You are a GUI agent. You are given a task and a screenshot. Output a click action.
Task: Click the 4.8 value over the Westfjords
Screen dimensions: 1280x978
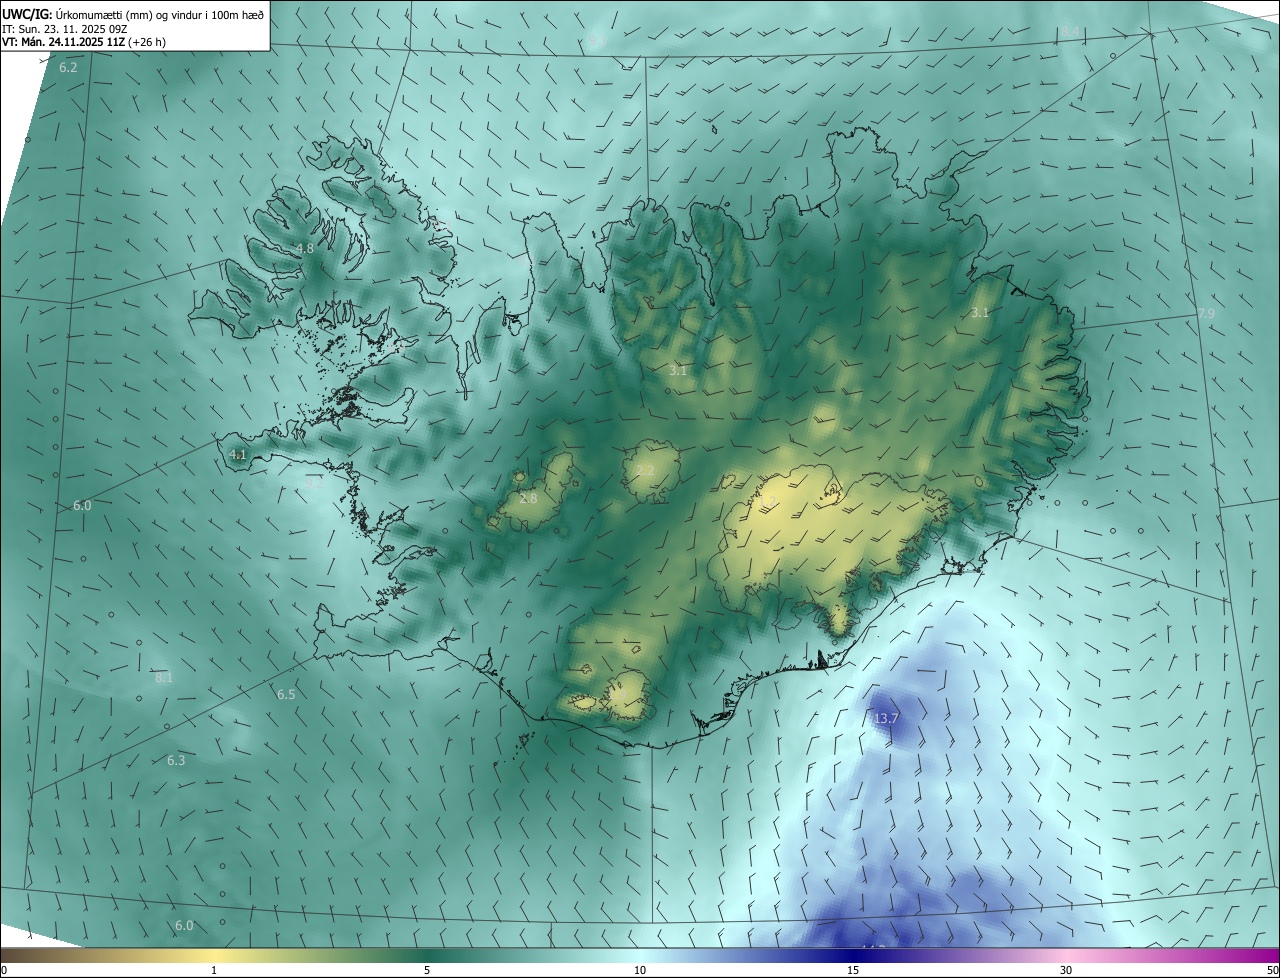pyautogui.click(x=304, y=248)
